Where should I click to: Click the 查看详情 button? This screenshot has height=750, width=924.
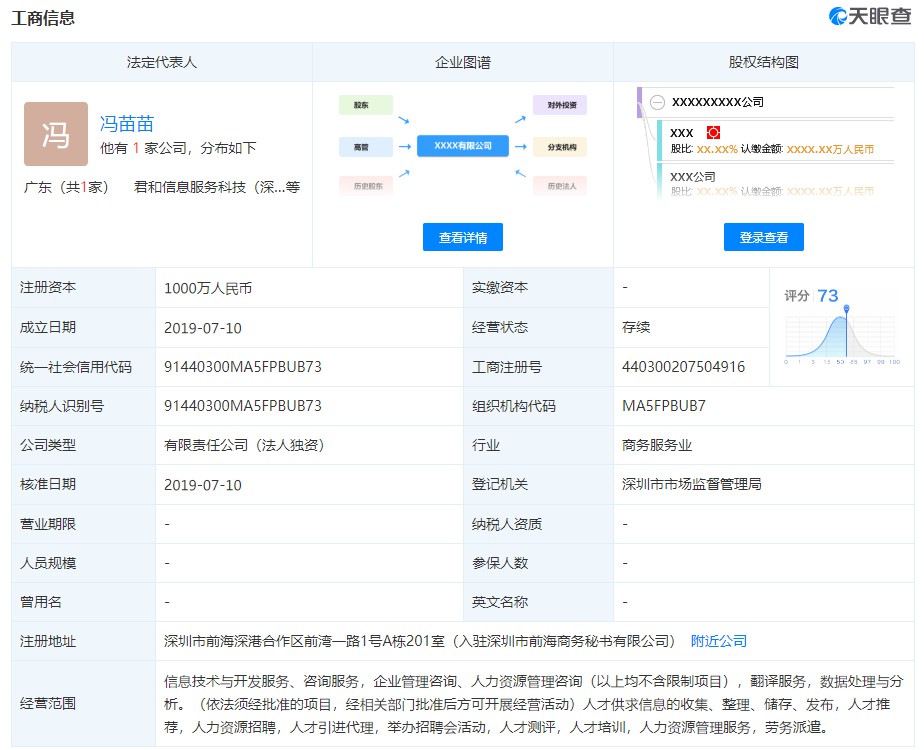[463, 237]
